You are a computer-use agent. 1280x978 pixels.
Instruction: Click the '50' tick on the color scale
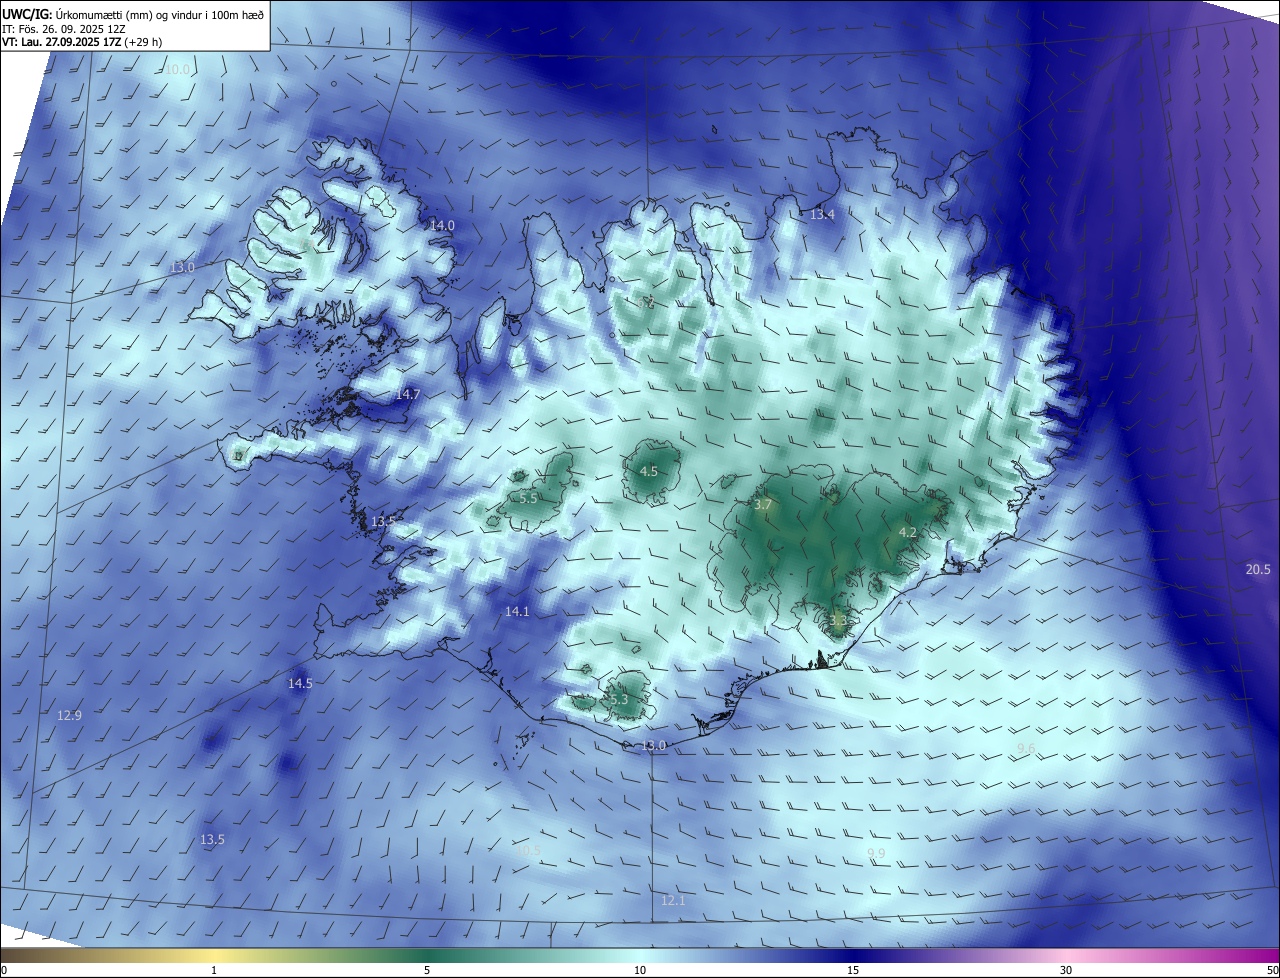coord(1272,971)
